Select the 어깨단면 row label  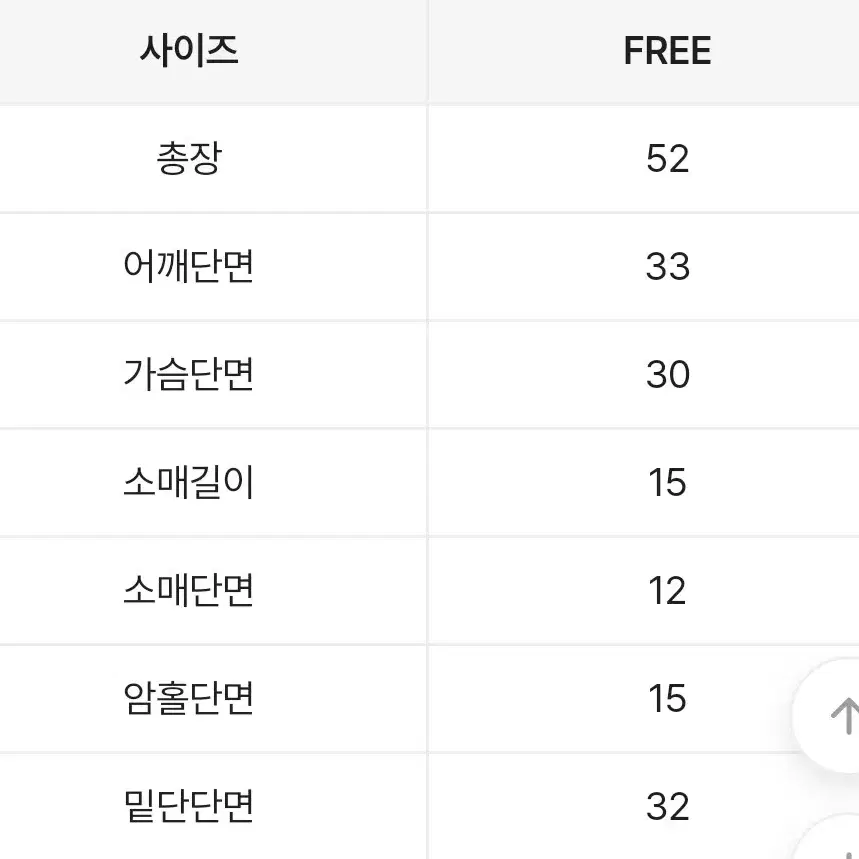189,266
